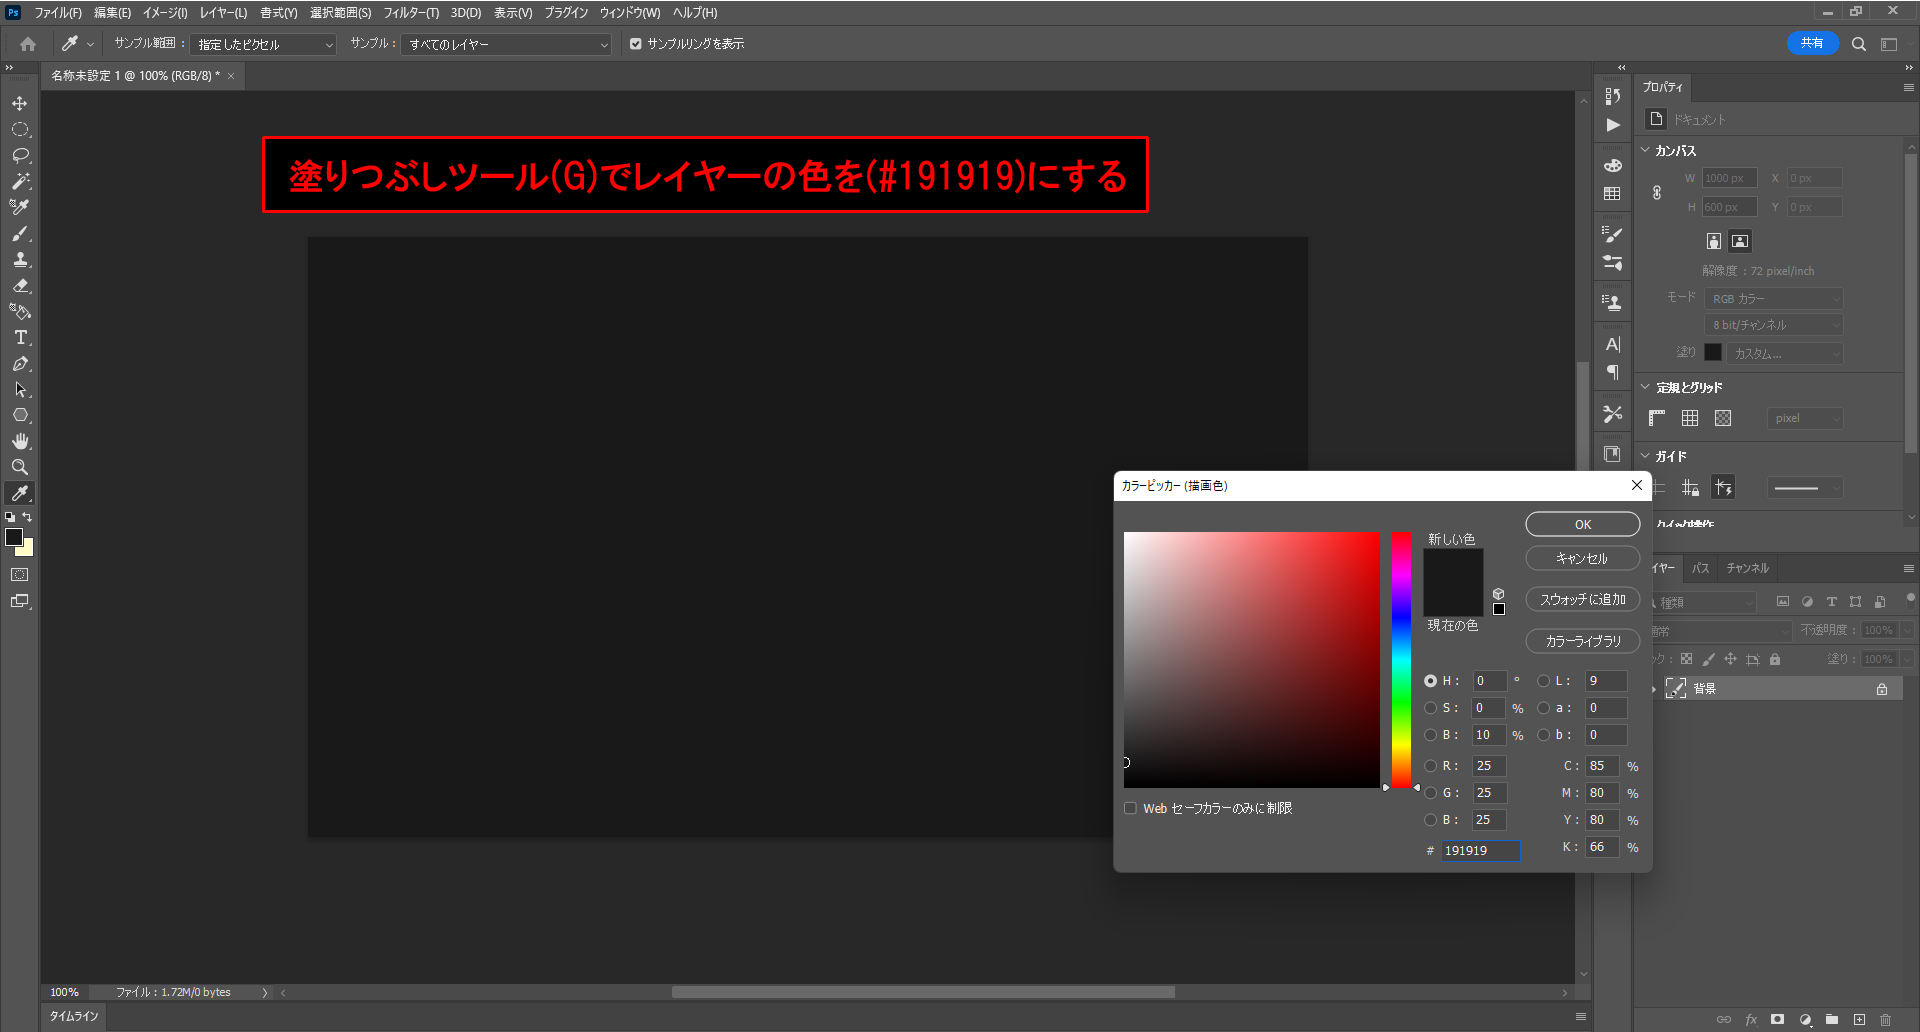Viewport: 1920px width, 1032px height.
Task: Select the R radio button in color picker
Action: 1430,766
